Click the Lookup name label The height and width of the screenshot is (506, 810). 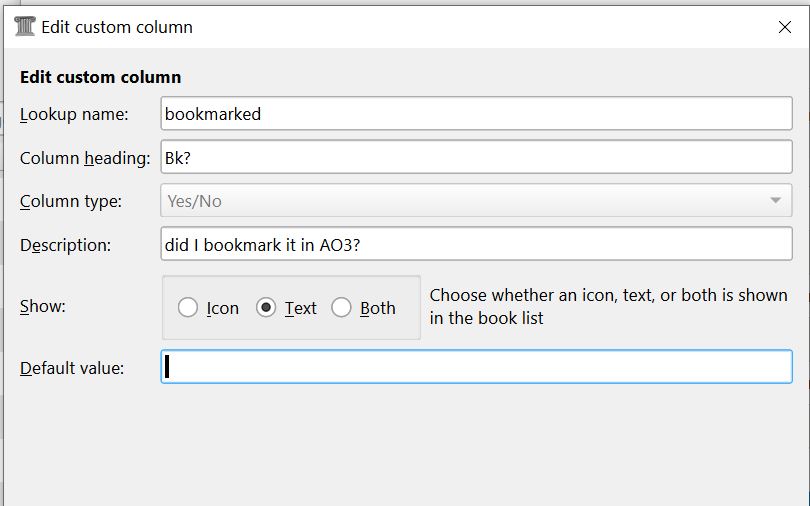74,114
